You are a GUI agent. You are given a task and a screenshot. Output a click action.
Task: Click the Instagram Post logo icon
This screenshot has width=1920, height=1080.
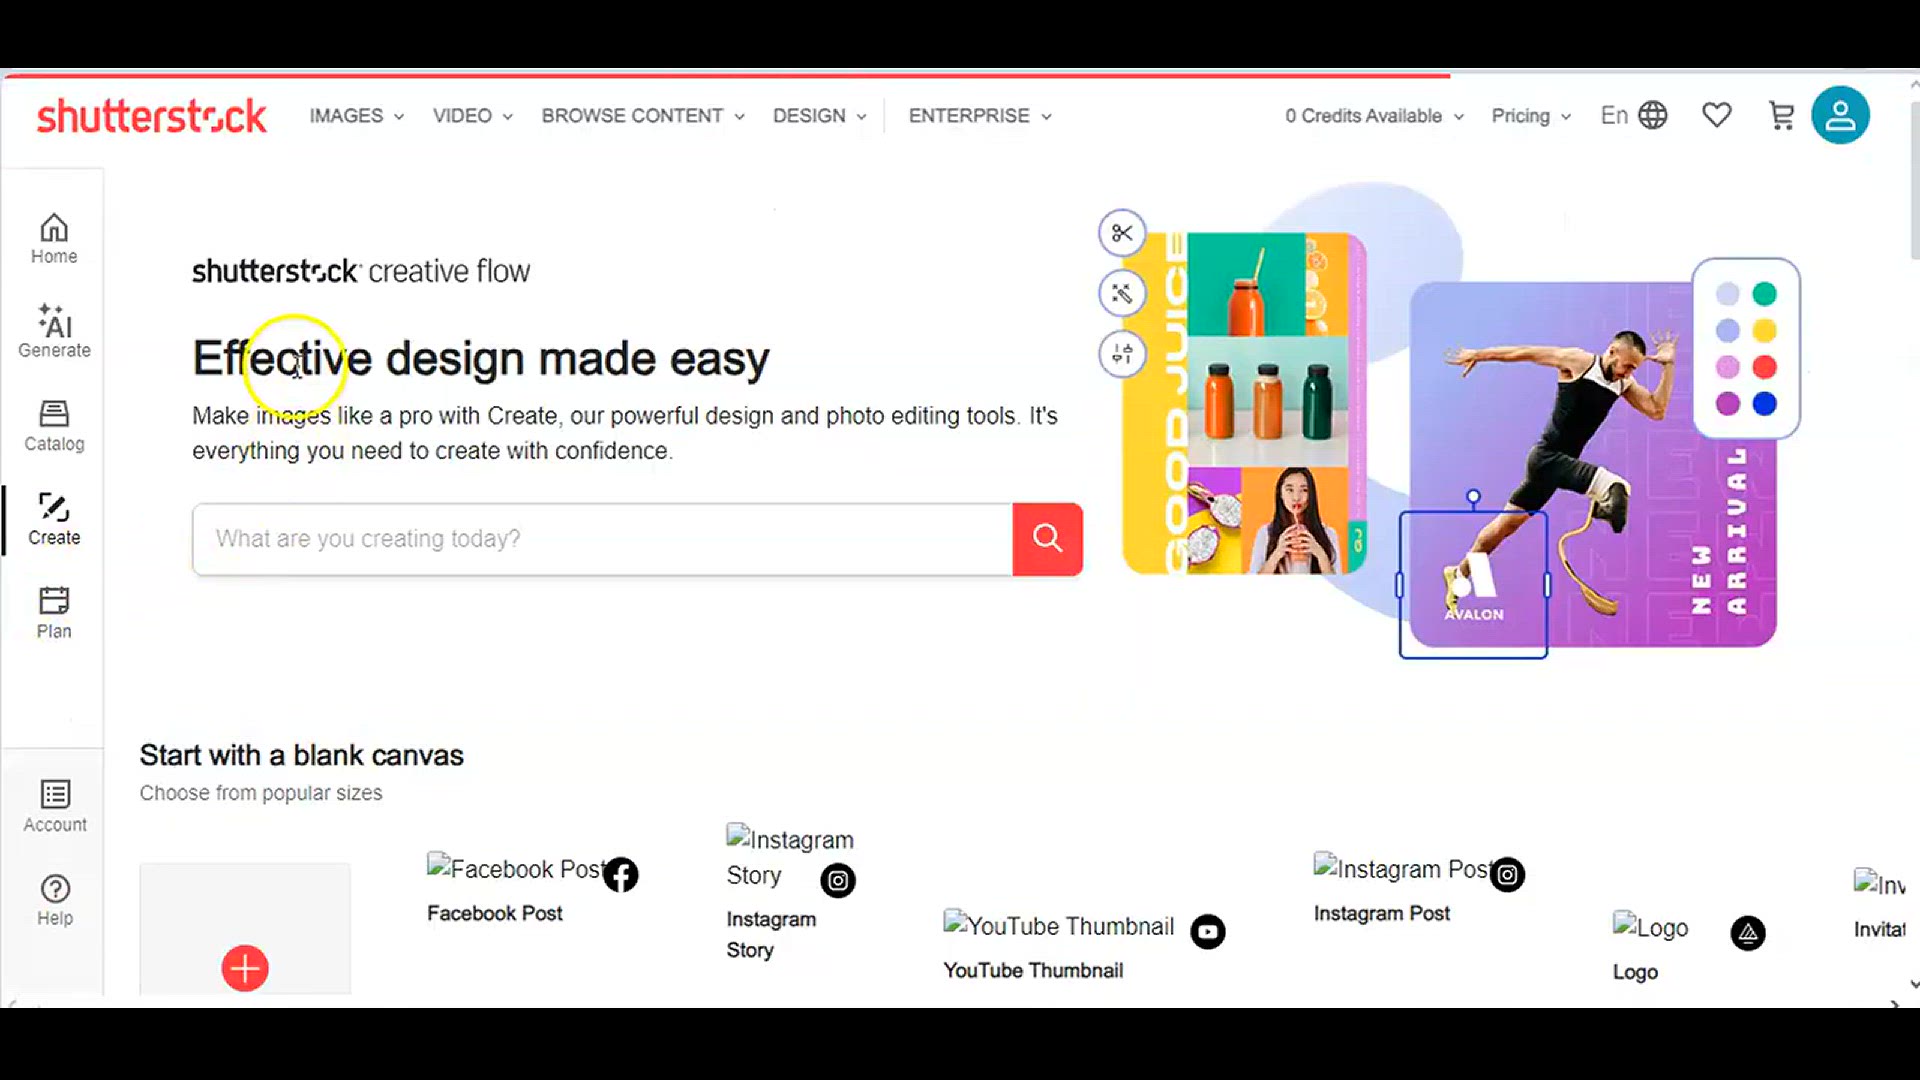1507,875
